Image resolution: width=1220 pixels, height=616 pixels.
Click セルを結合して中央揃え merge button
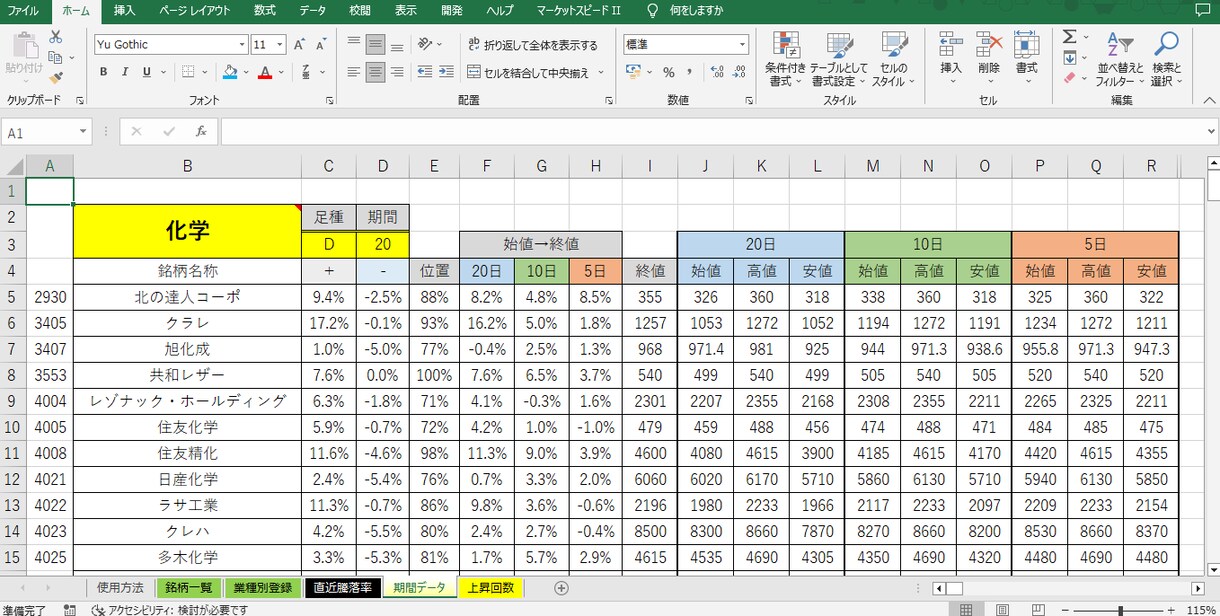coord(529,72)
